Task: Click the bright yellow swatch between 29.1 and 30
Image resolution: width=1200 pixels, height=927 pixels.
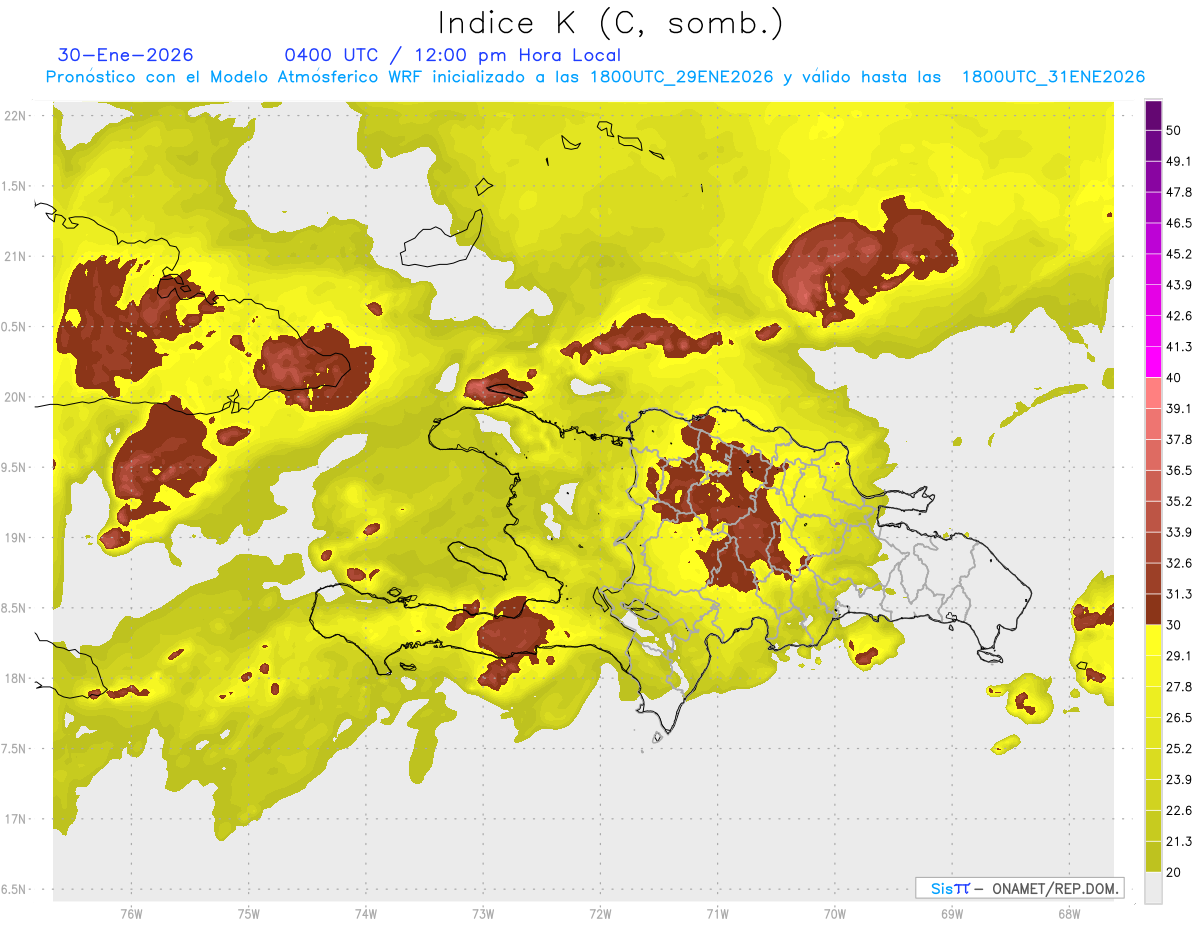Action: pos(1153,640)
